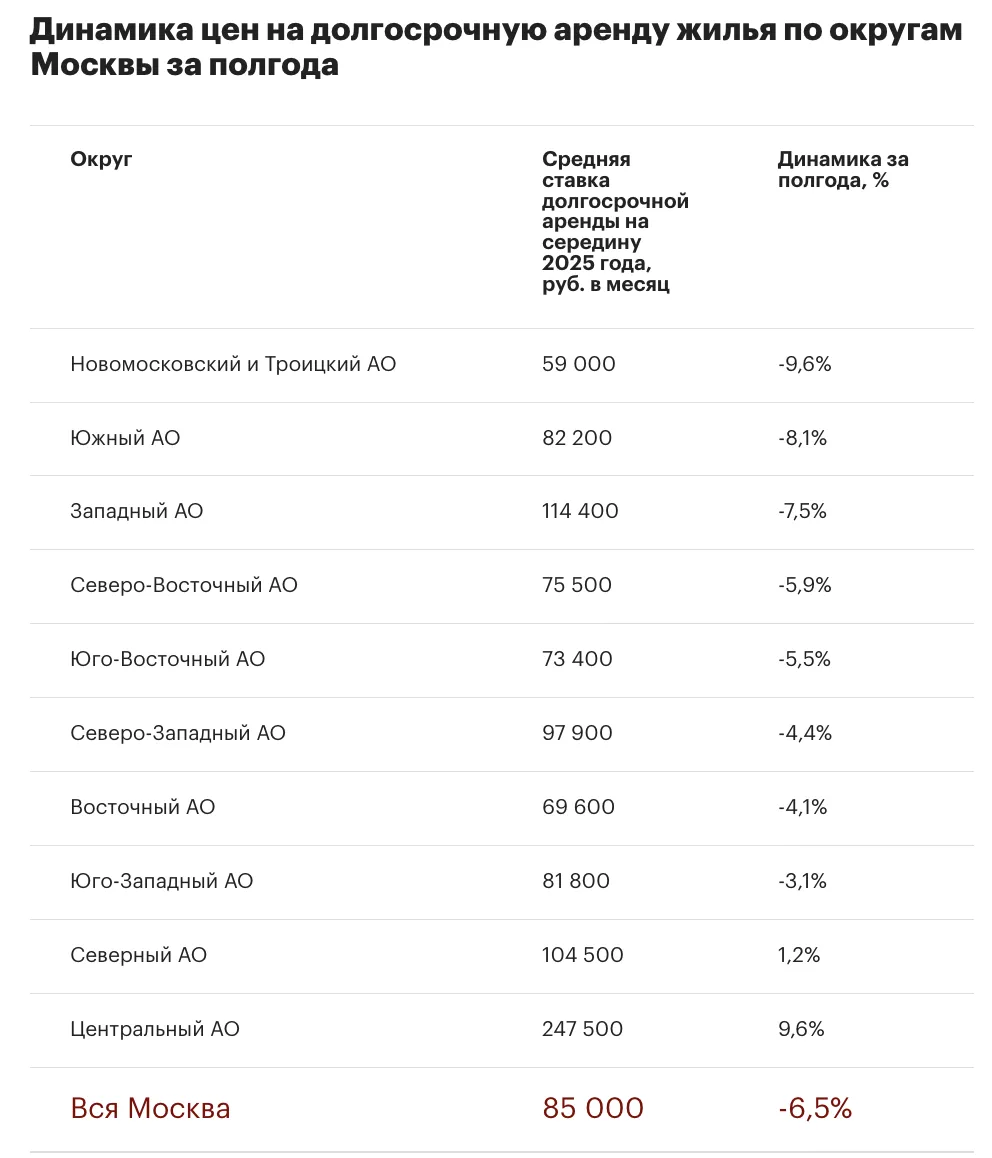Click the table title about Moscow rent dynamics
The height and width of the screenshot is (1158, 992).
[495, 48]
